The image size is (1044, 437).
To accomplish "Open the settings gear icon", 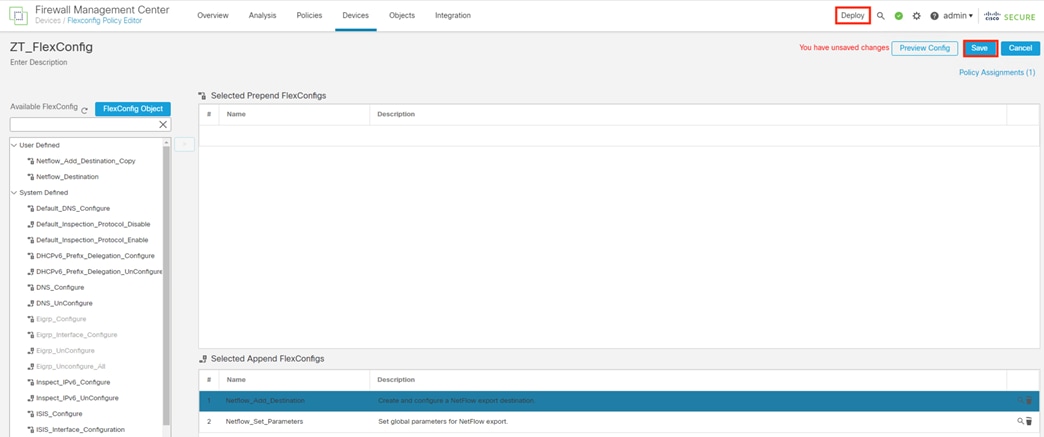I will tap(917, 16).
